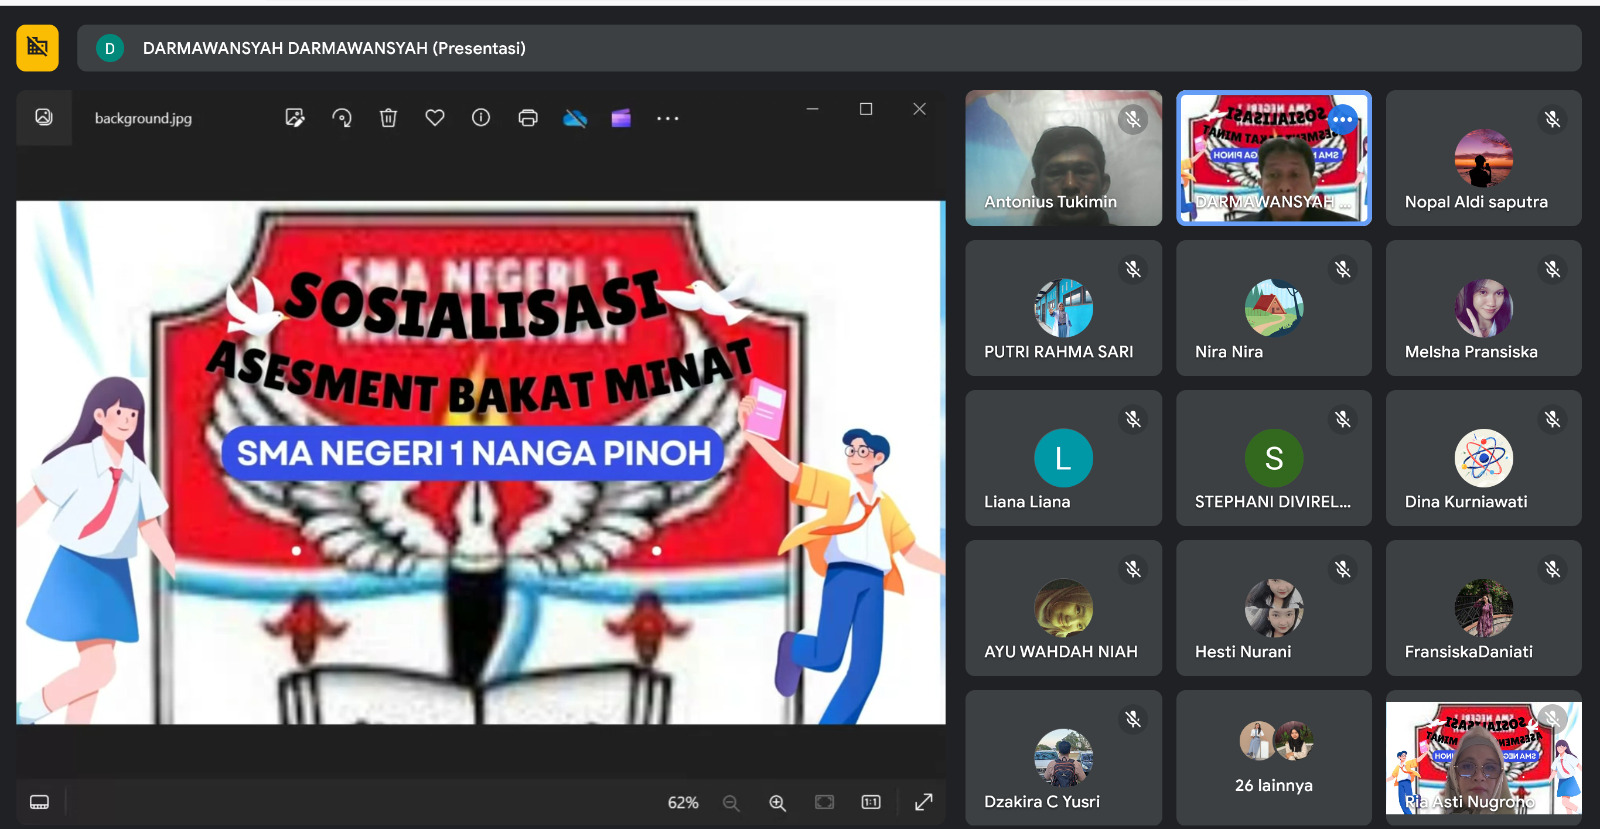The height and width of the screenshot is (829, 1600).
Task: Toggle the filmstrip view at bottom left
Action: (40, 802)
